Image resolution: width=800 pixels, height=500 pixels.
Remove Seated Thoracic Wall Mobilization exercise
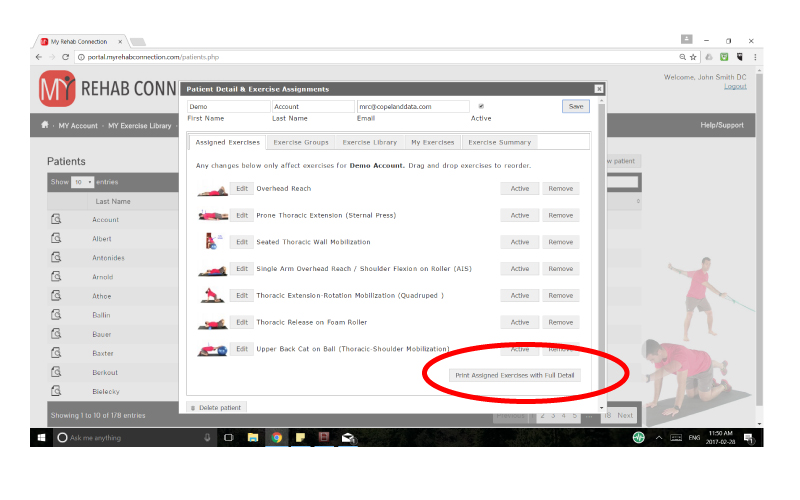(561, 242)
